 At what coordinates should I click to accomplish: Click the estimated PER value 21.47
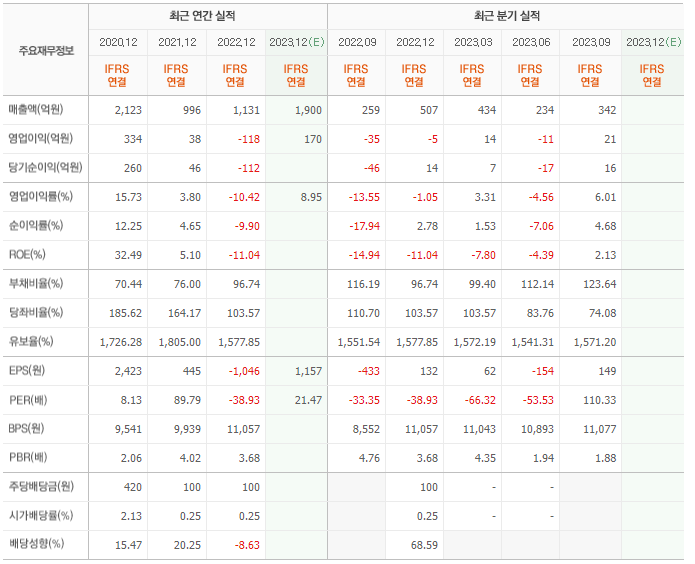tap(308, 400)
